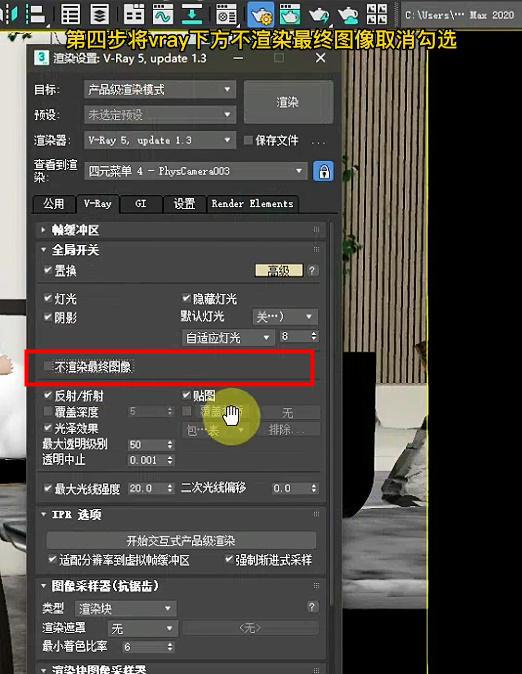Open the 渲染器 V-Ray renderer dropdown
Viewport: 522px width, 674px height.
coord(160,140)
